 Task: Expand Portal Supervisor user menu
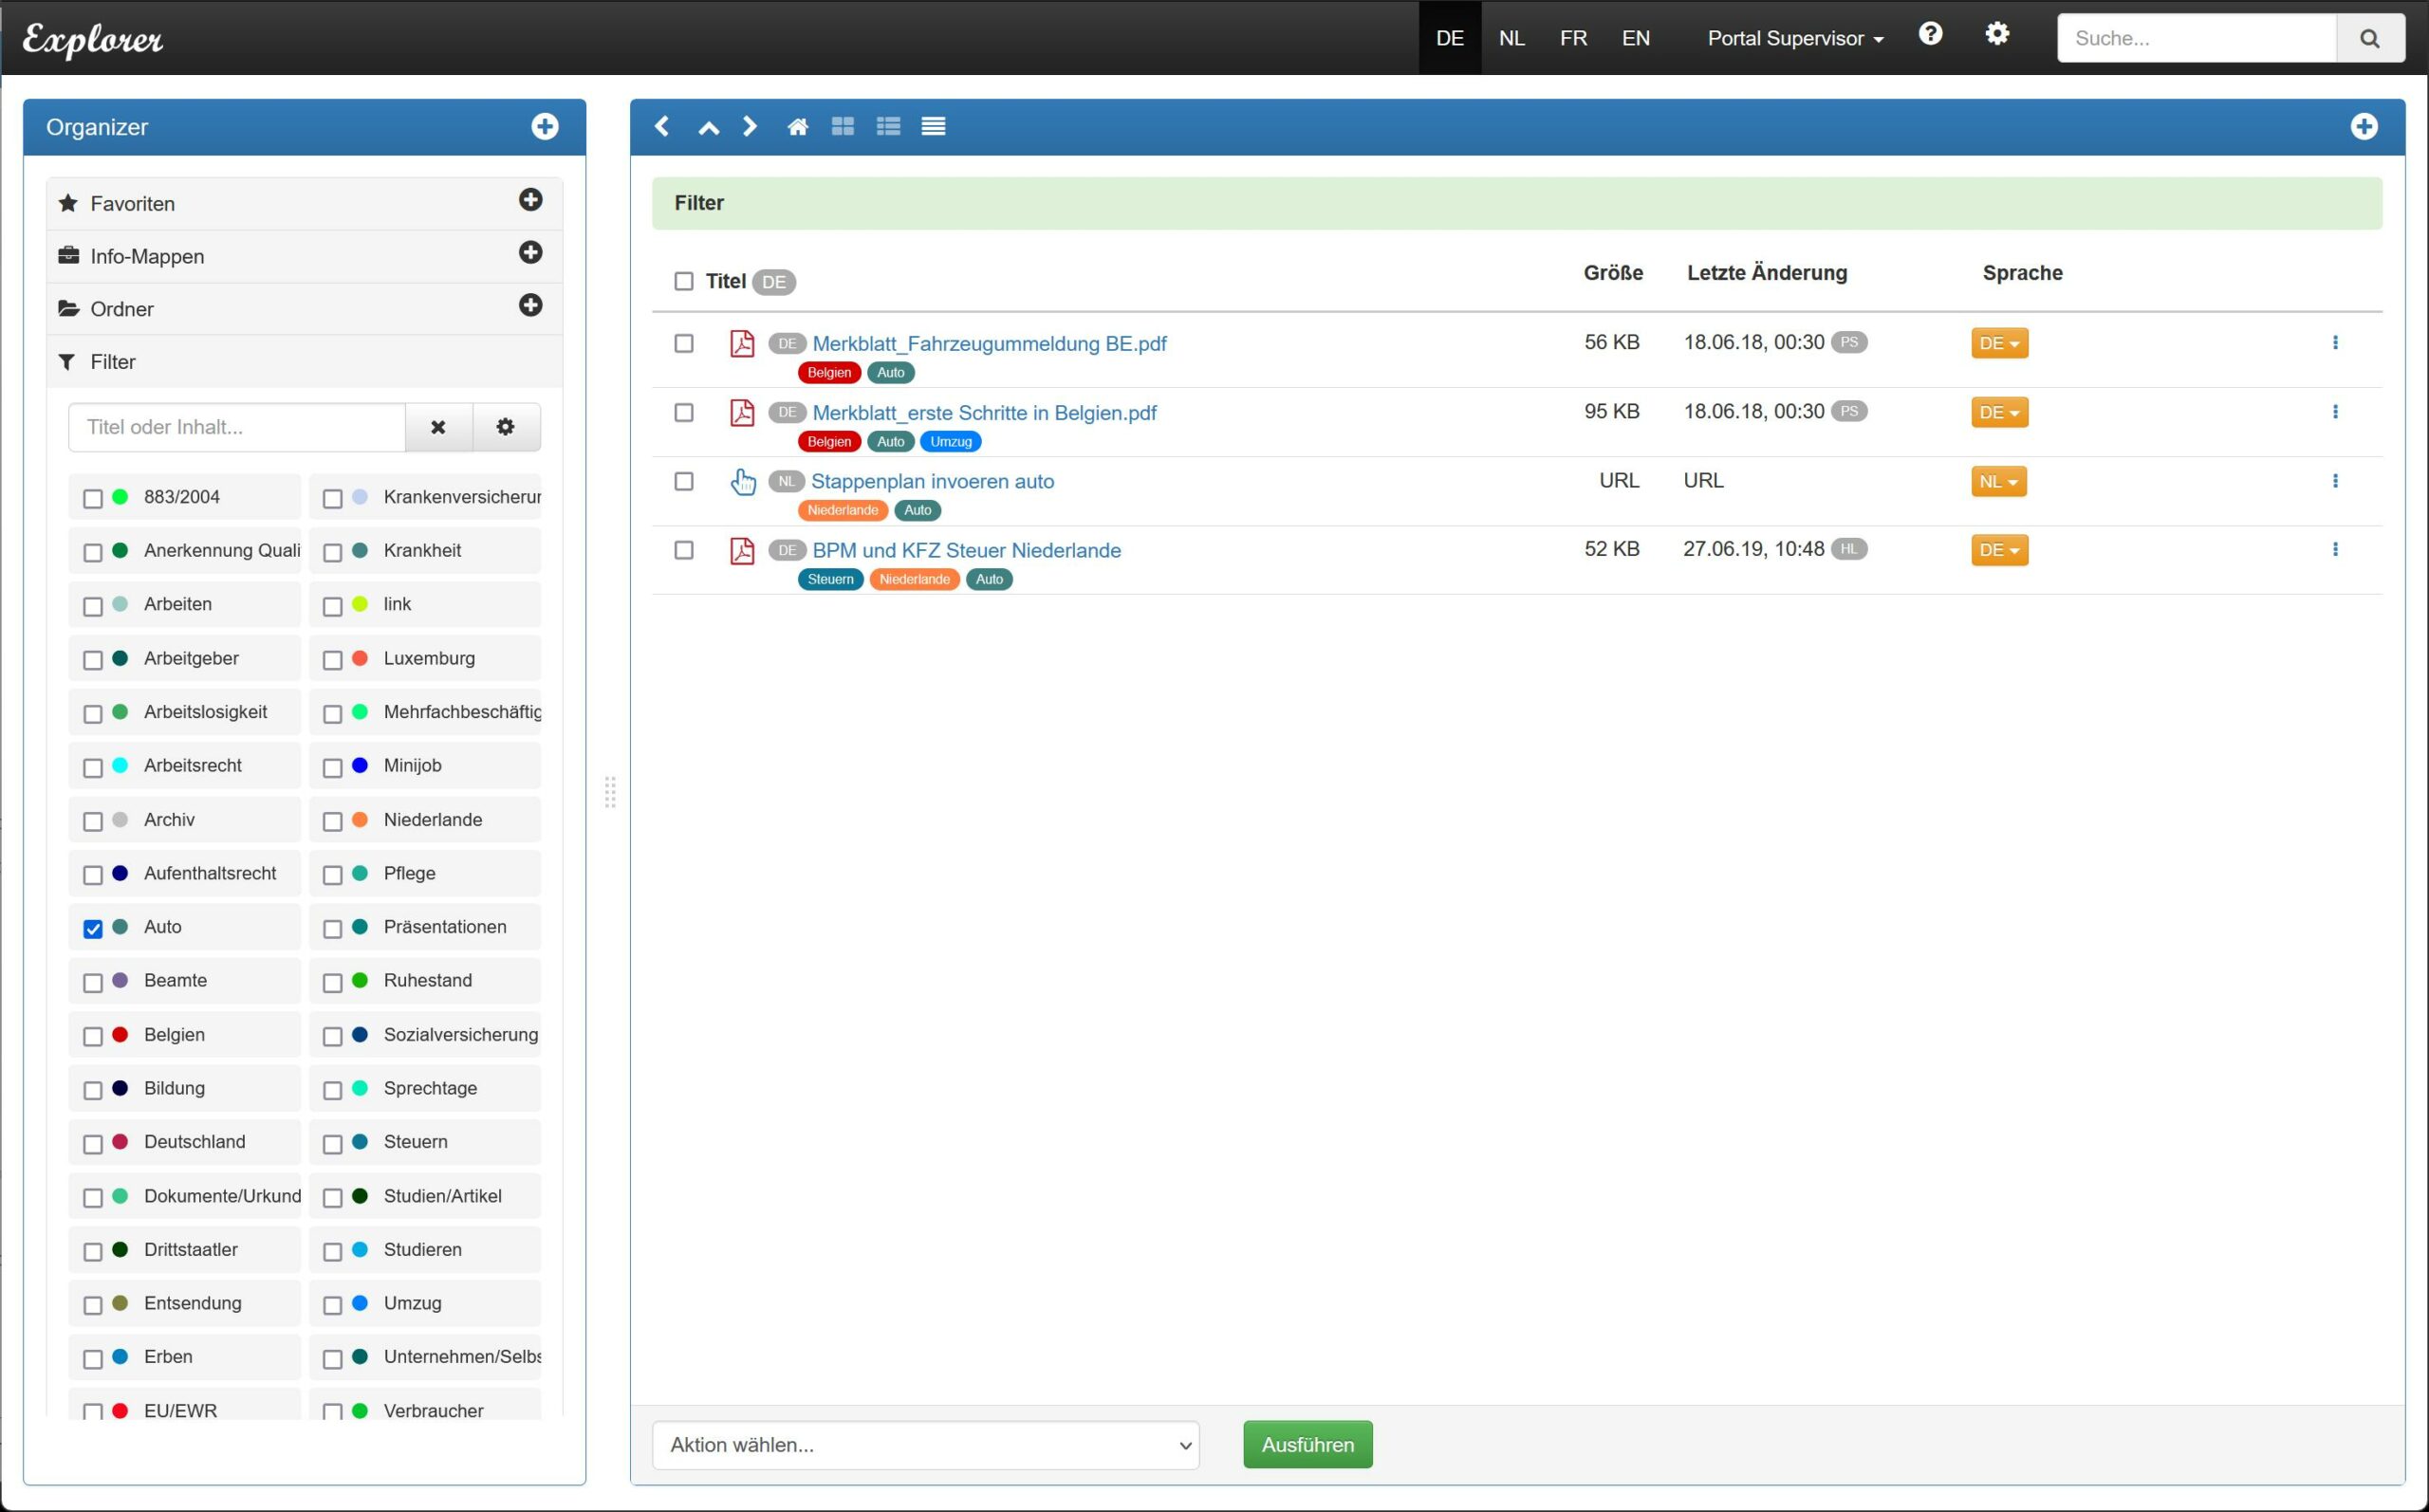[1794, 38]
